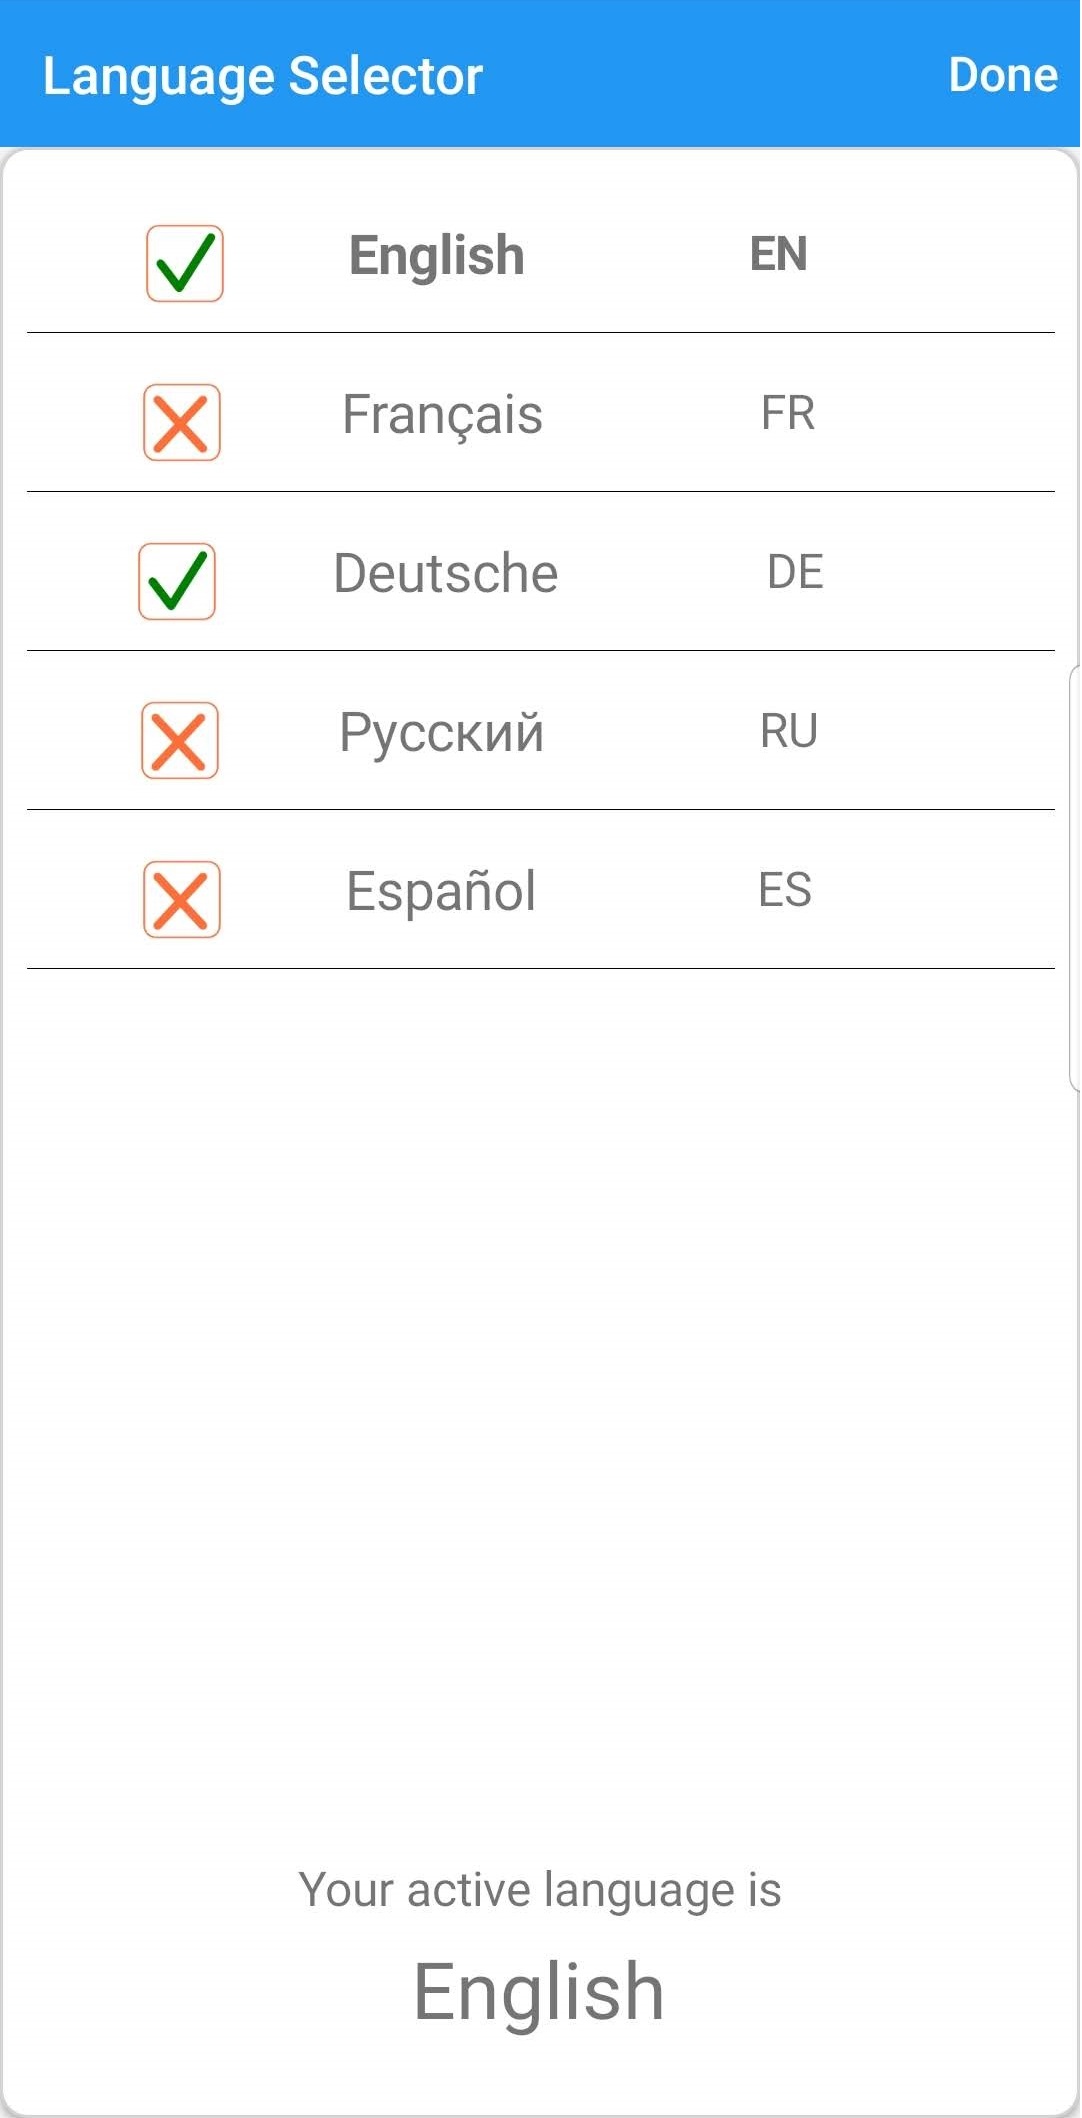Toggle the Deutsche green checkmark box
The width and height of the screenshot is (1082, 2118).
(177, 581)
